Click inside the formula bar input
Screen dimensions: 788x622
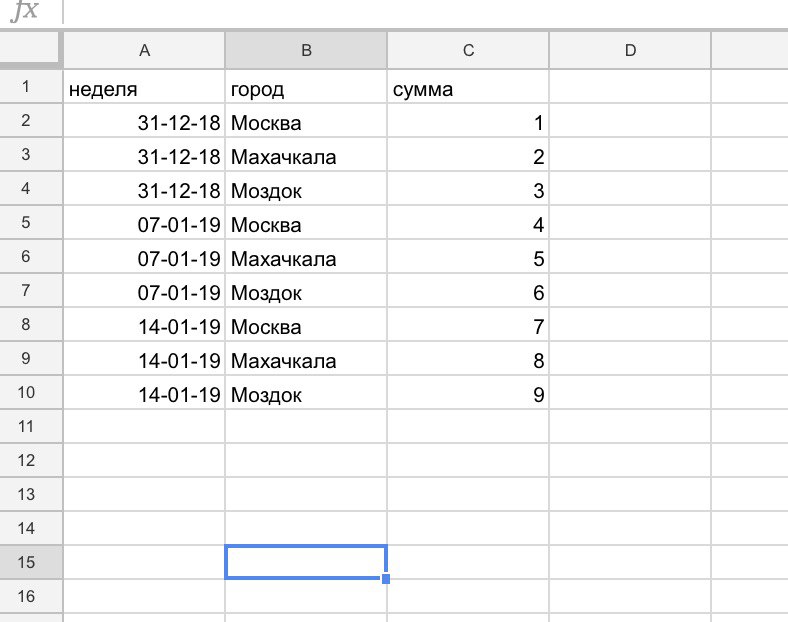click(x=425, y=11)
